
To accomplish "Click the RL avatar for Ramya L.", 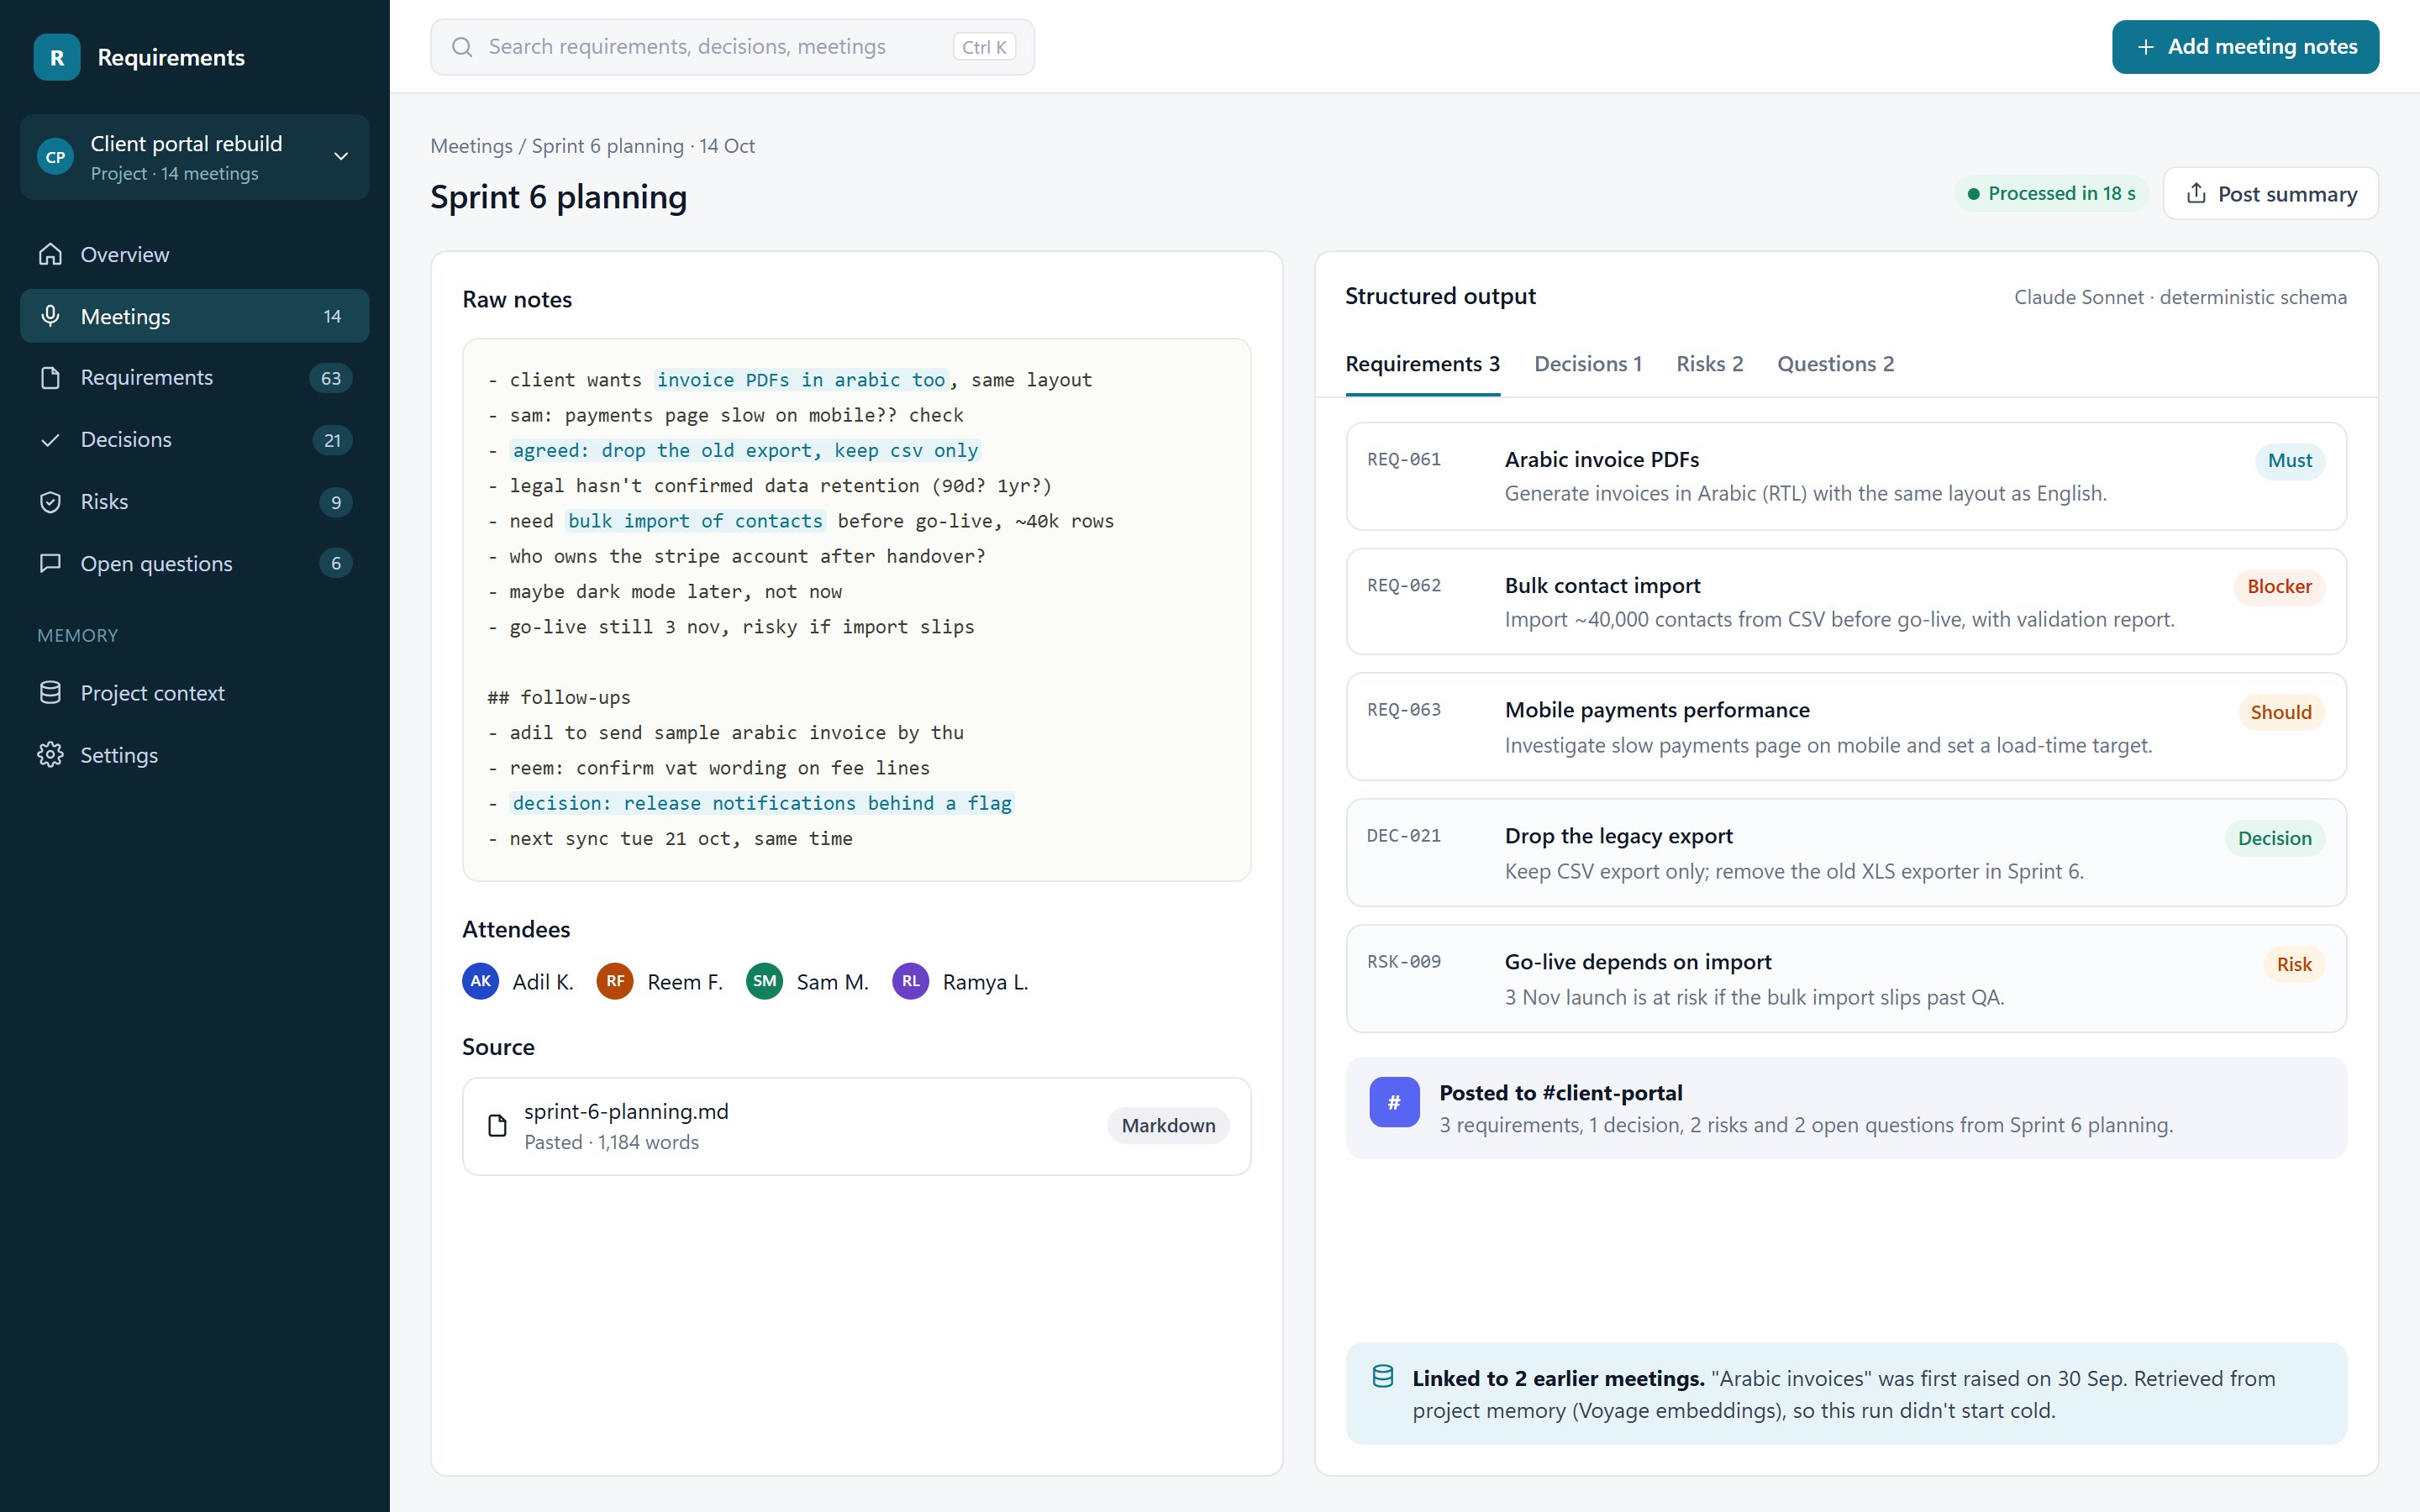I will click(x=911, y=981).
